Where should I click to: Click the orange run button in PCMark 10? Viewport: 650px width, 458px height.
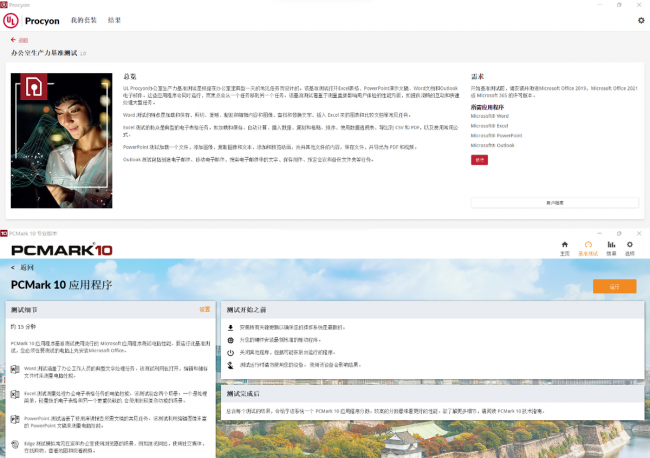click(x=614, y=286)
